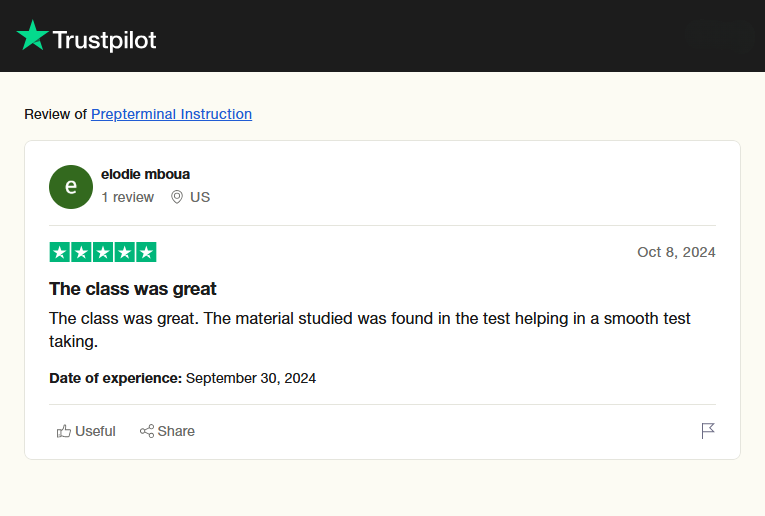Image resolution: width=765 pixels, height=516 pixels.
Task: Open the 'The class was great' review title
Action: pyautogui.click(x=133, y=289)
